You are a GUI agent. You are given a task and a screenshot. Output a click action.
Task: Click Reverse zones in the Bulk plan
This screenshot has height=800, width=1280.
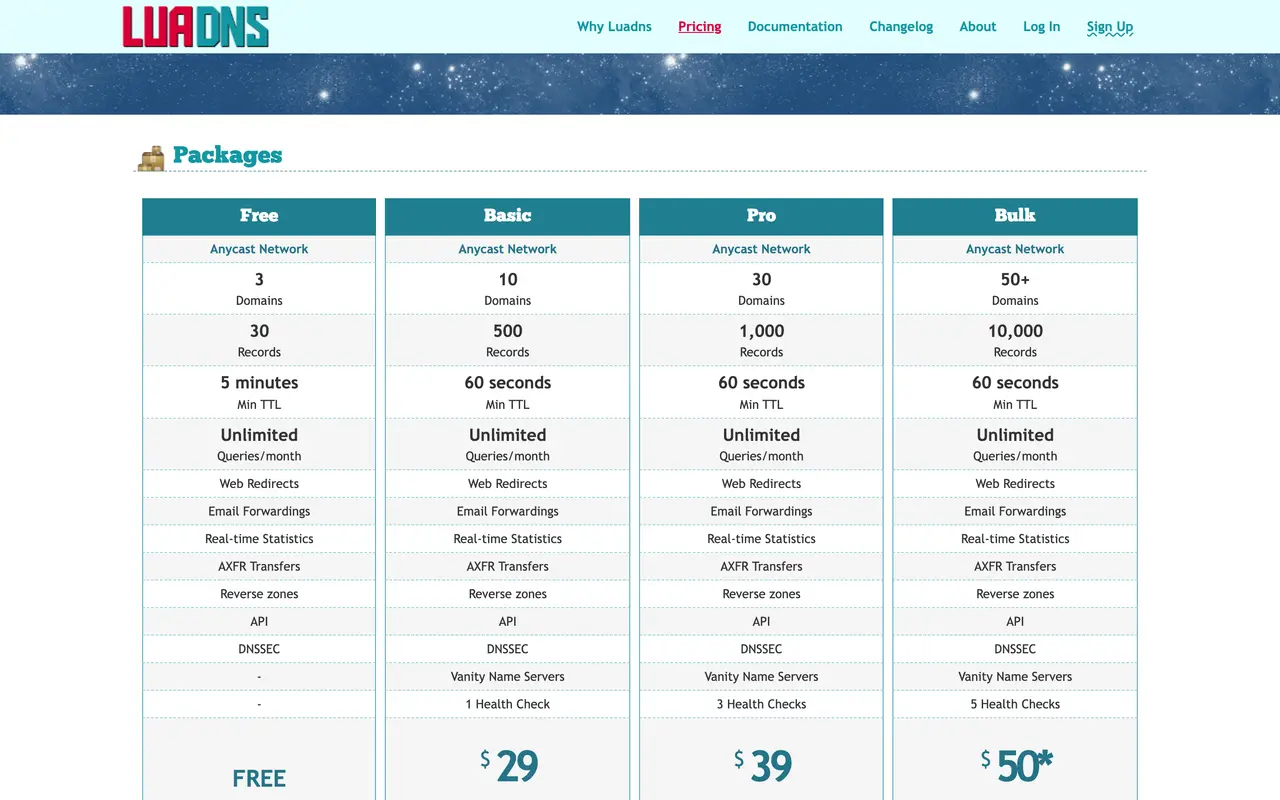1015,594
